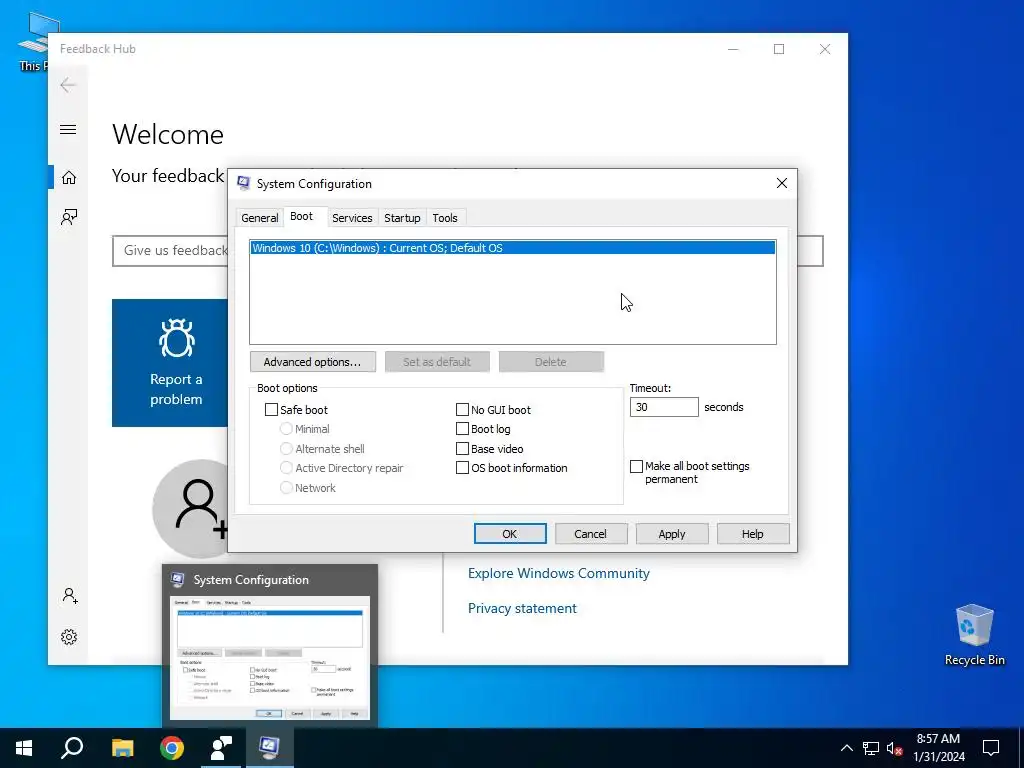Select Windows 10 boot entry
1024x768 pixels.
point(513,248)
